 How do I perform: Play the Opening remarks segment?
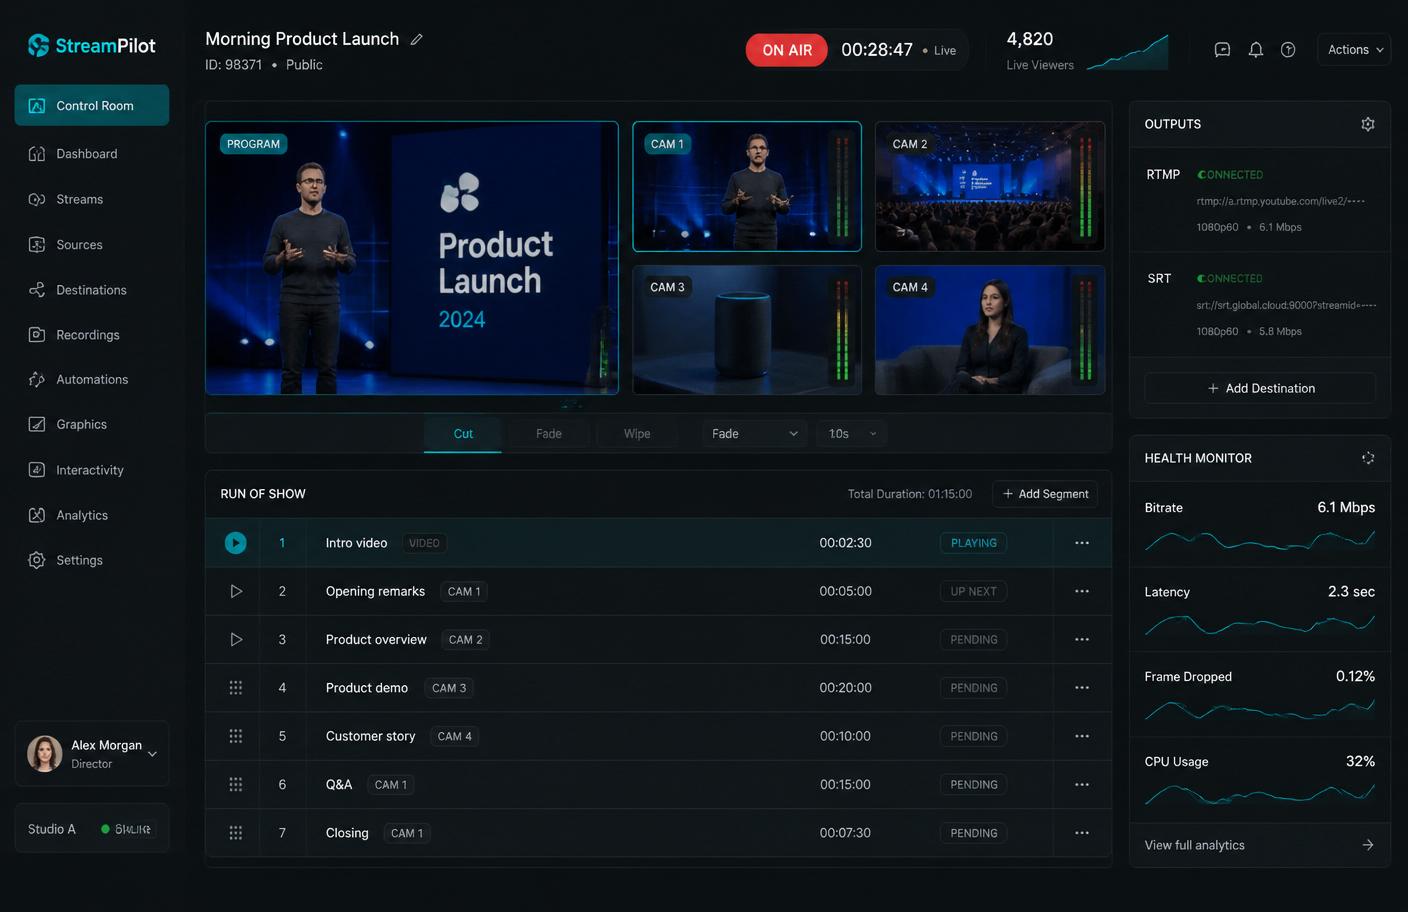click(236, 591)
